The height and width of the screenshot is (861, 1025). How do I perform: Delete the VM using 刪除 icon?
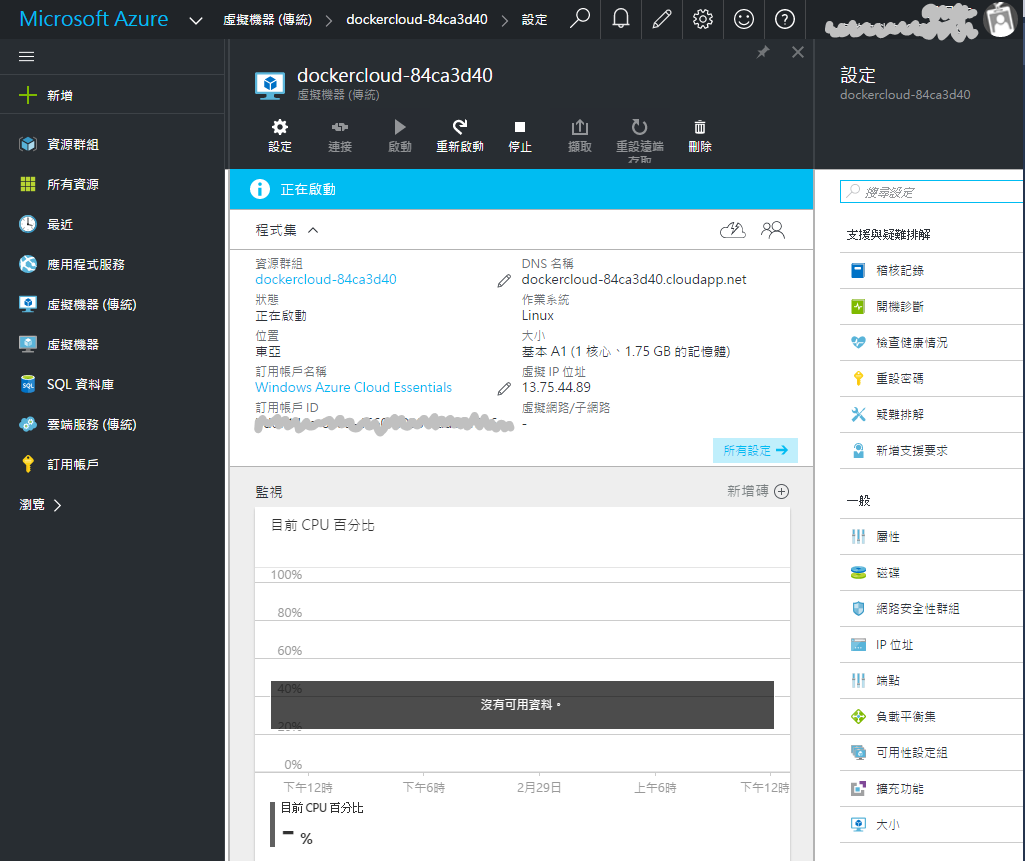[x=700, y=136]
